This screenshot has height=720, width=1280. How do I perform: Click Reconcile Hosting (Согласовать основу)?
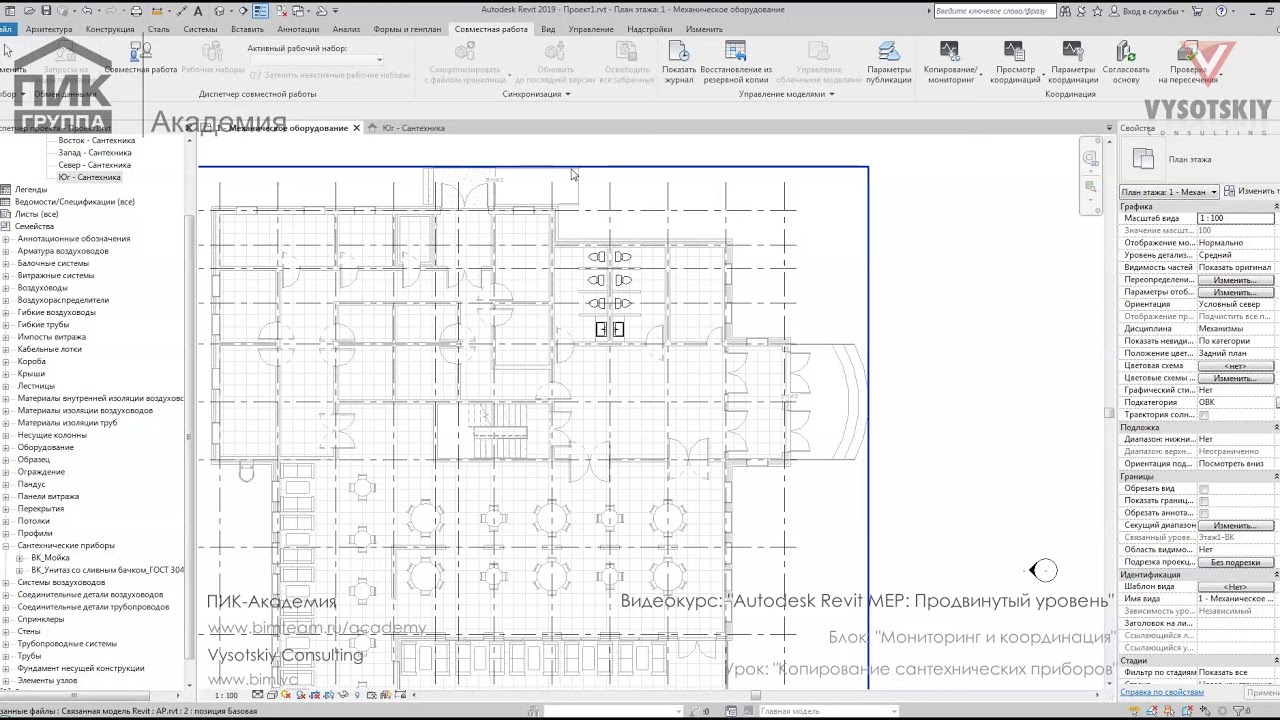[x=1126, y=62]
